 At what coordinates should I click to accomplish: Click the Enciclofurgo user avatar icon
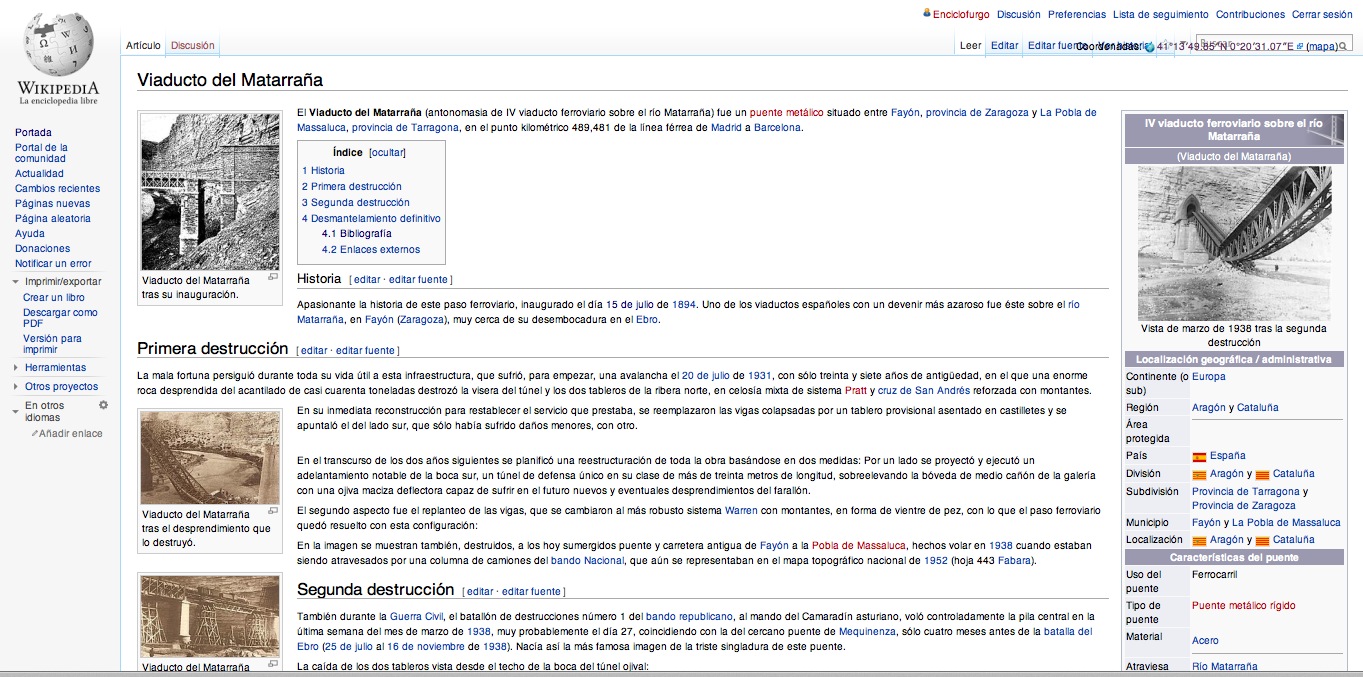(x=926, y=14)
